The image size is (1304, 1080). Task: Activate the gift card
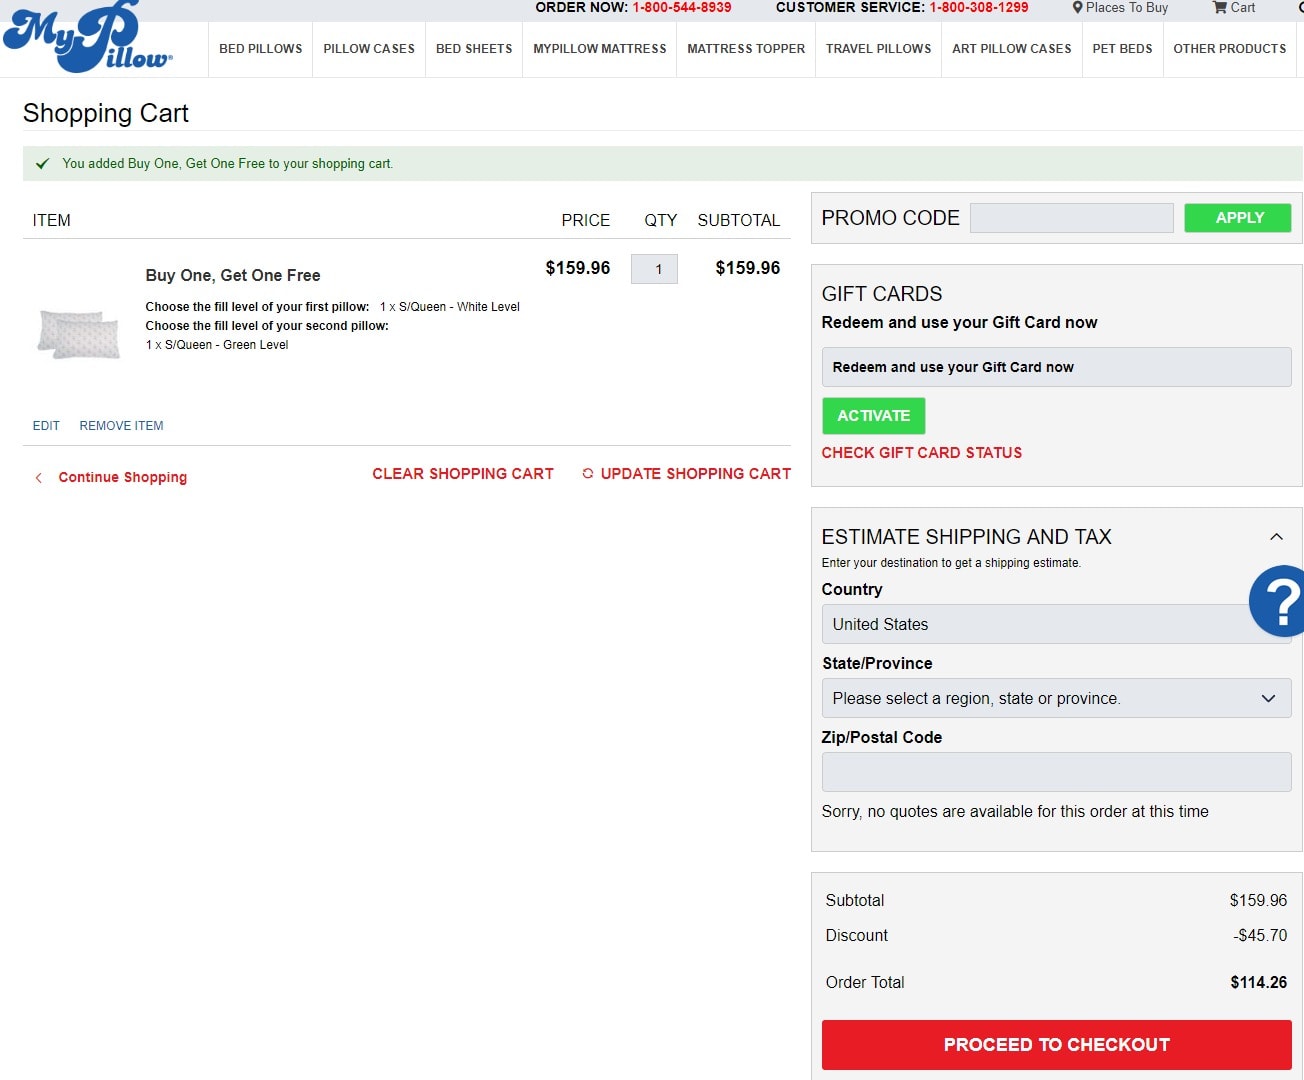[874, 416]
